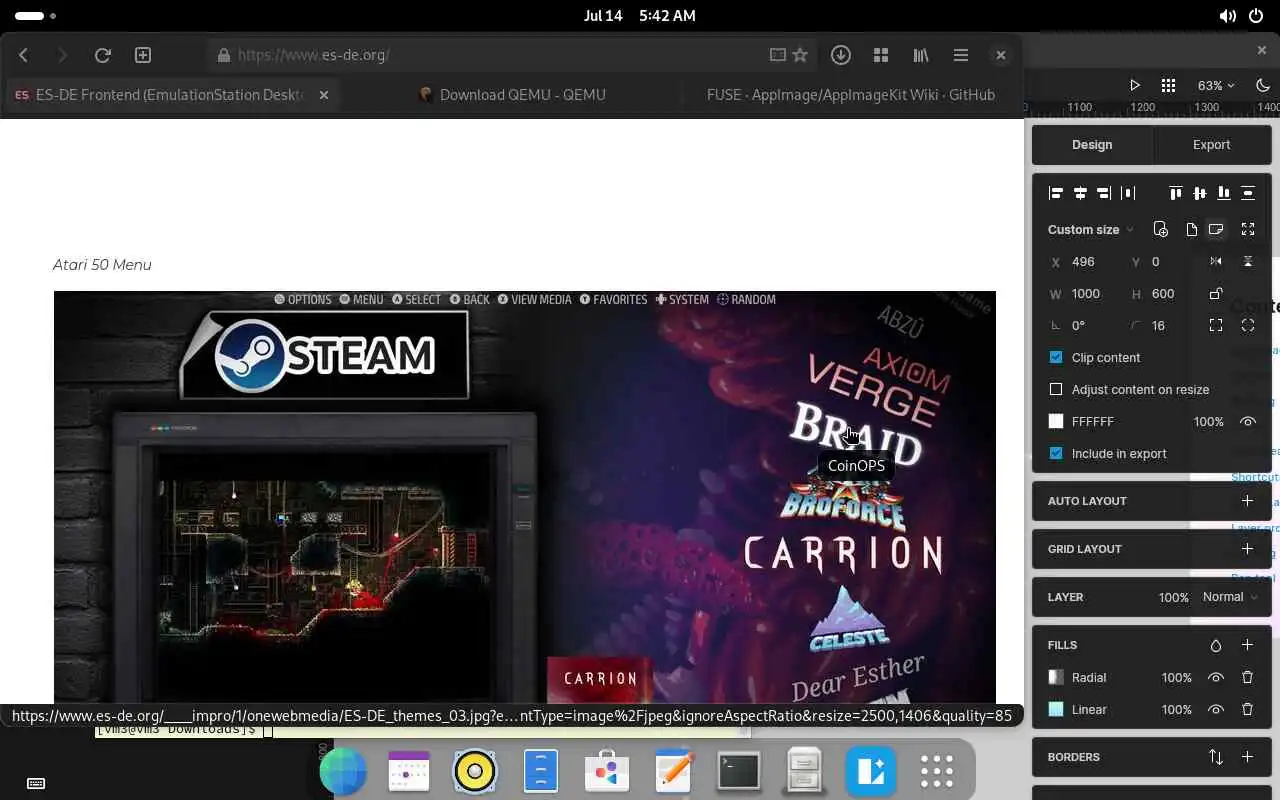This screenshot has width=1280, height=800.
Task: Toggle independent corner radius icon
Action: point(1216,325)
